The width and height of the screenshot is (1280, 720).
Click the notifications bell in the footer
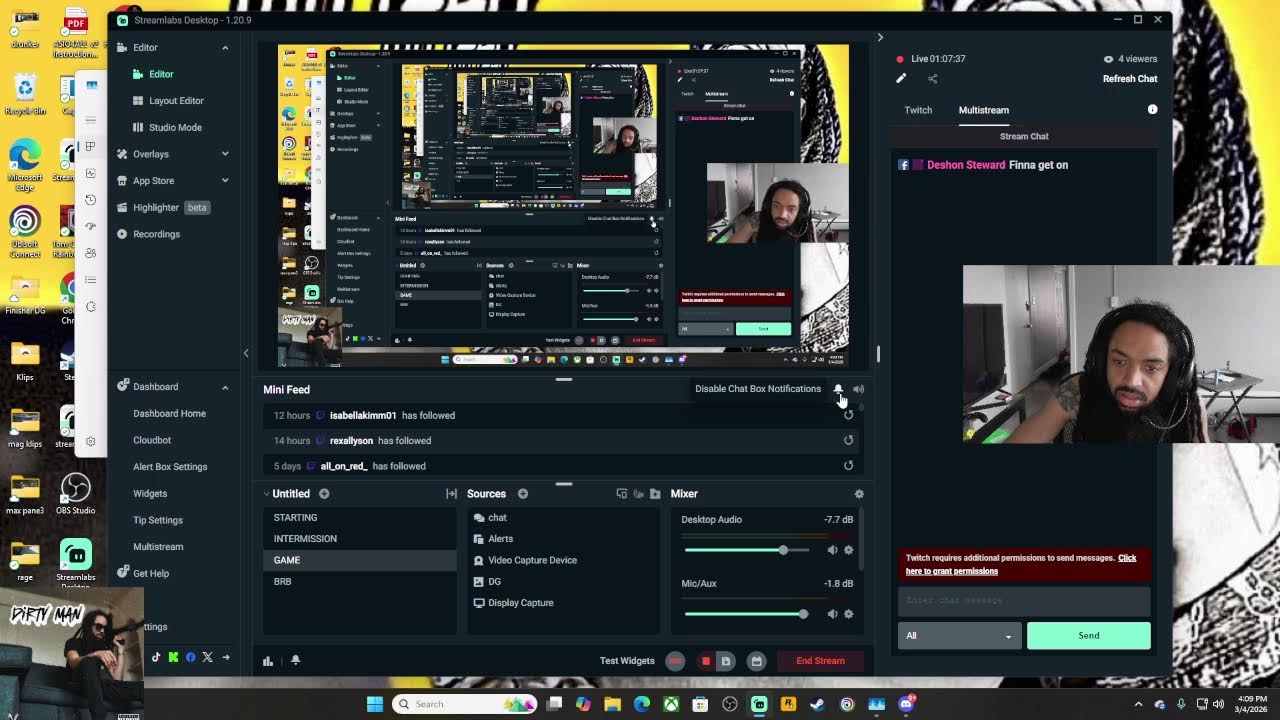(295, 661)
